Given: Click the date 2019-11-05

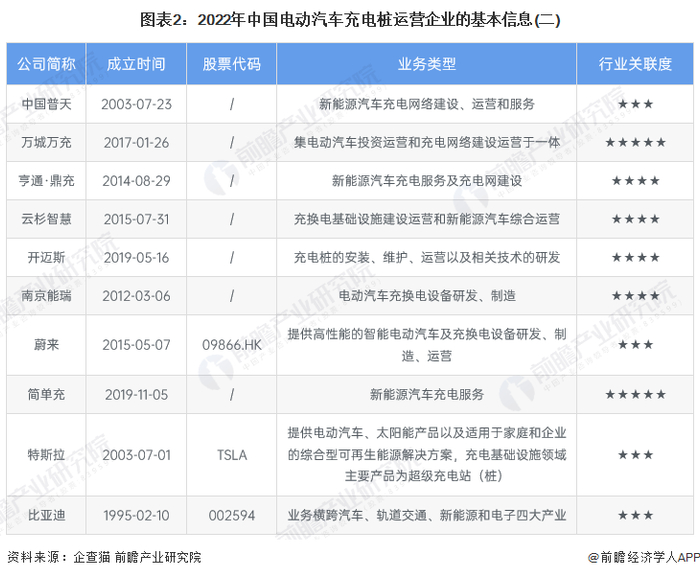Looking at the screenshot, I should coord(136,394).
